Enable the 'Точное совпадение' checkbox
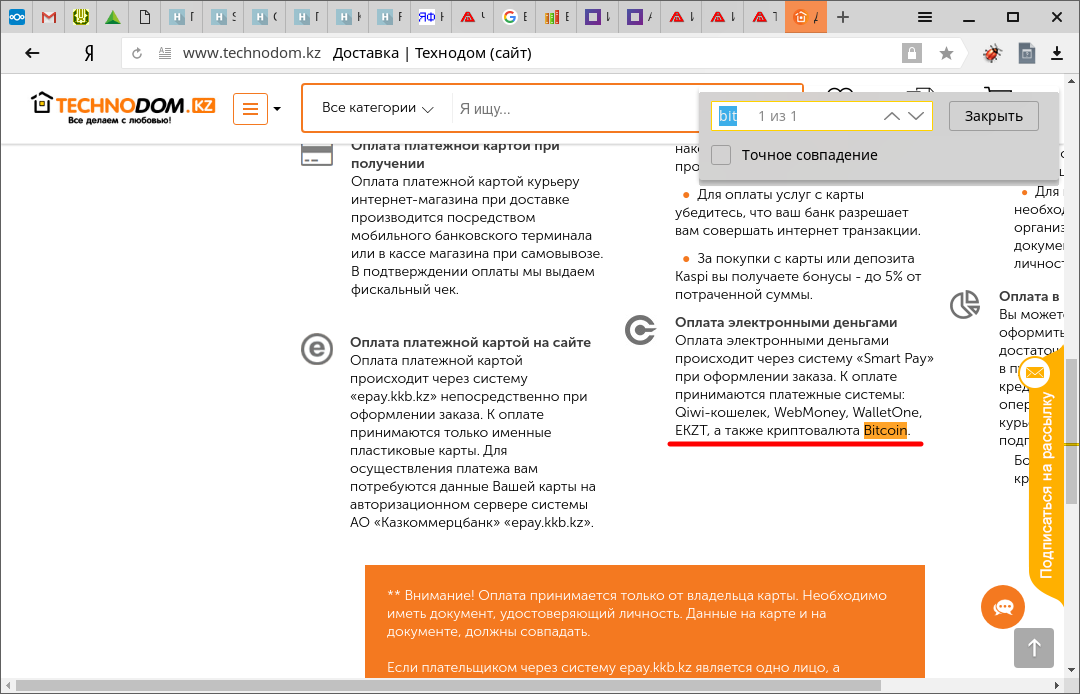This screenshot has width=1080, height=694. pos(721,155)
